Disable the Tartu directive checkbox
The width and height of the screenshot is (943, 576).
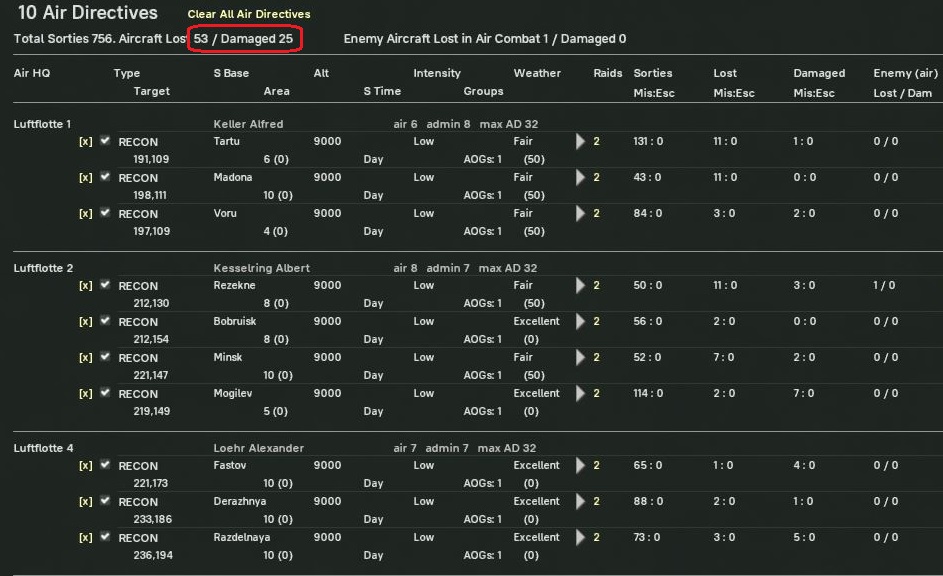(x=105, y=141)
